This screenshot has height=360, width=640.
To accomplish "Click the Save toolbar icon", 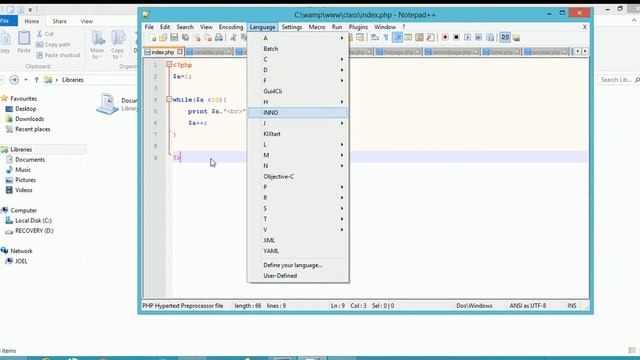I will point(174,38).
